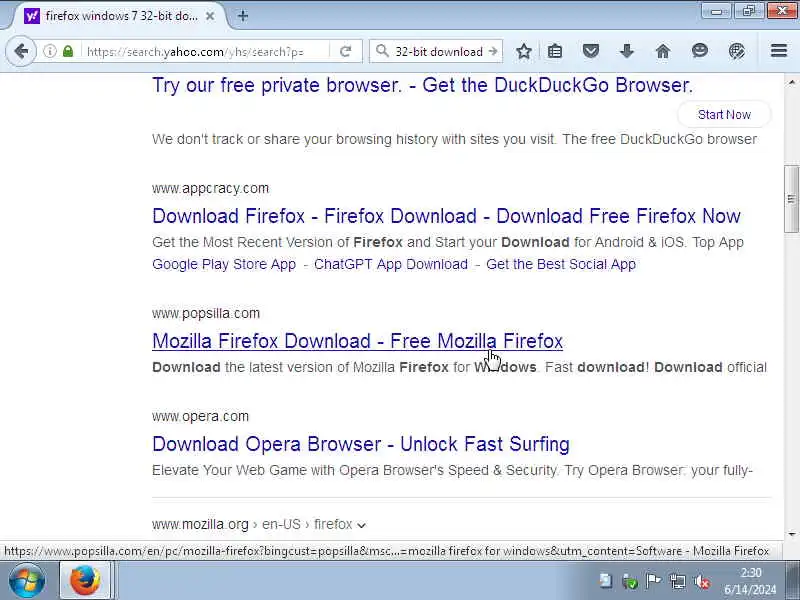Viewport: 800px width, 600px height.
Task: Click the scrollbar up arrow
Action: coord(791,82)
